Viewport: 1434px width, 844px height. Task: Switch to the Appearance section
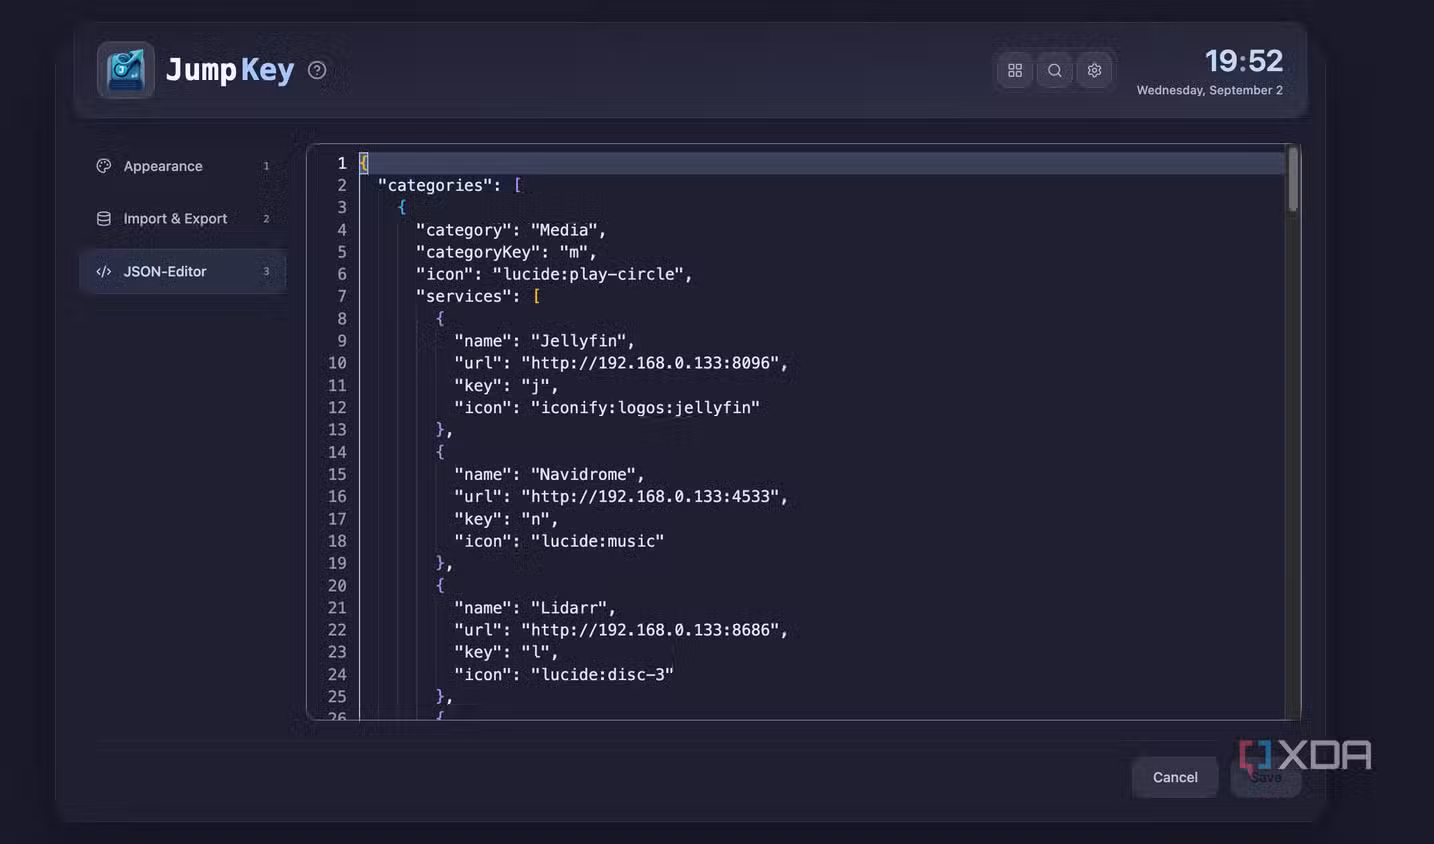183,166
